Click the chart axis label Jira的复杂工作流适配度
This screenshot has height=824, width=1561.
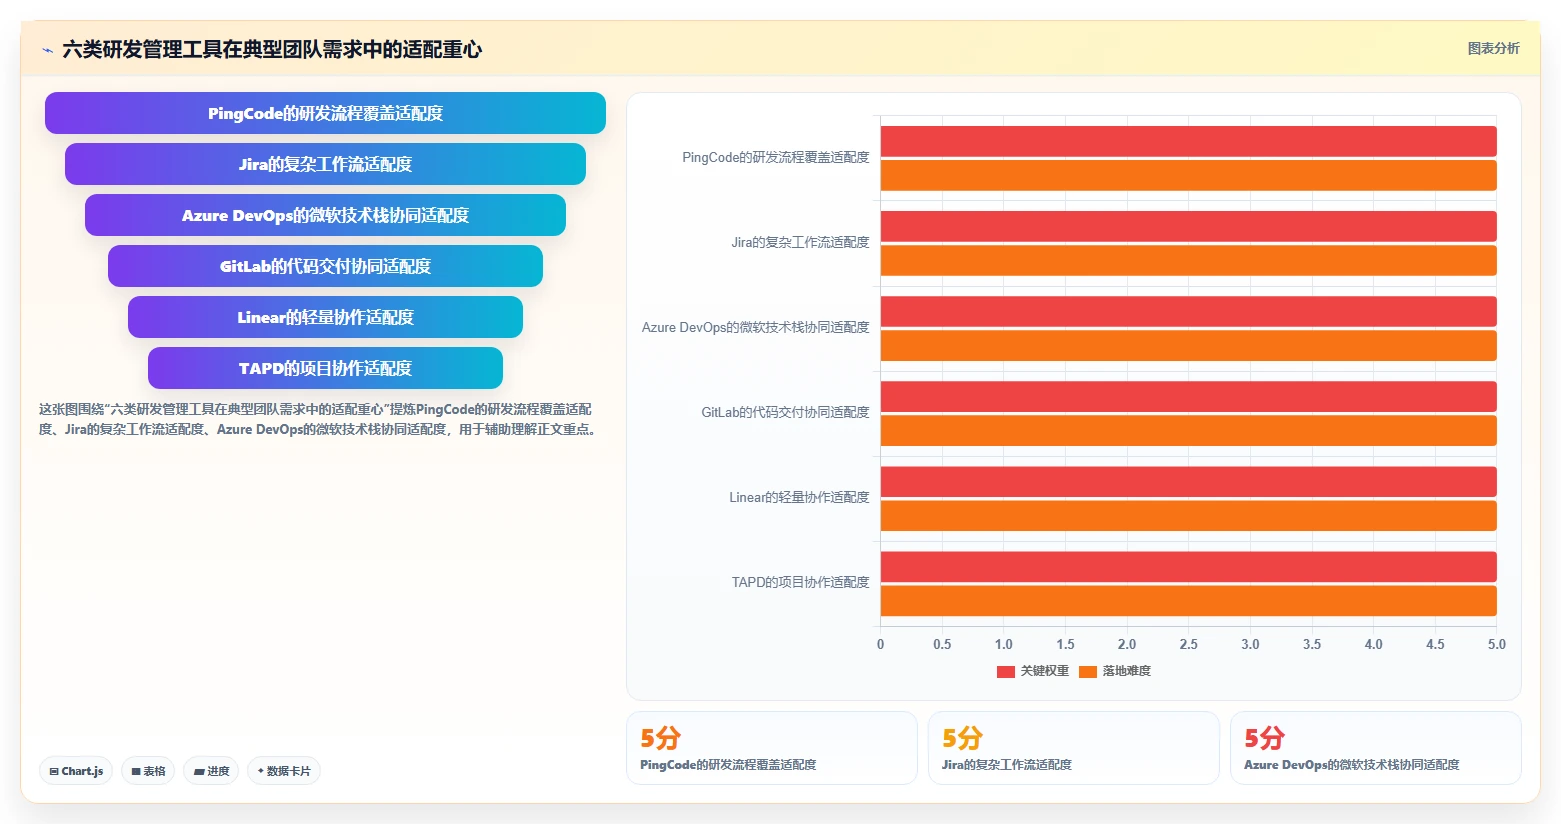[800, 242]
